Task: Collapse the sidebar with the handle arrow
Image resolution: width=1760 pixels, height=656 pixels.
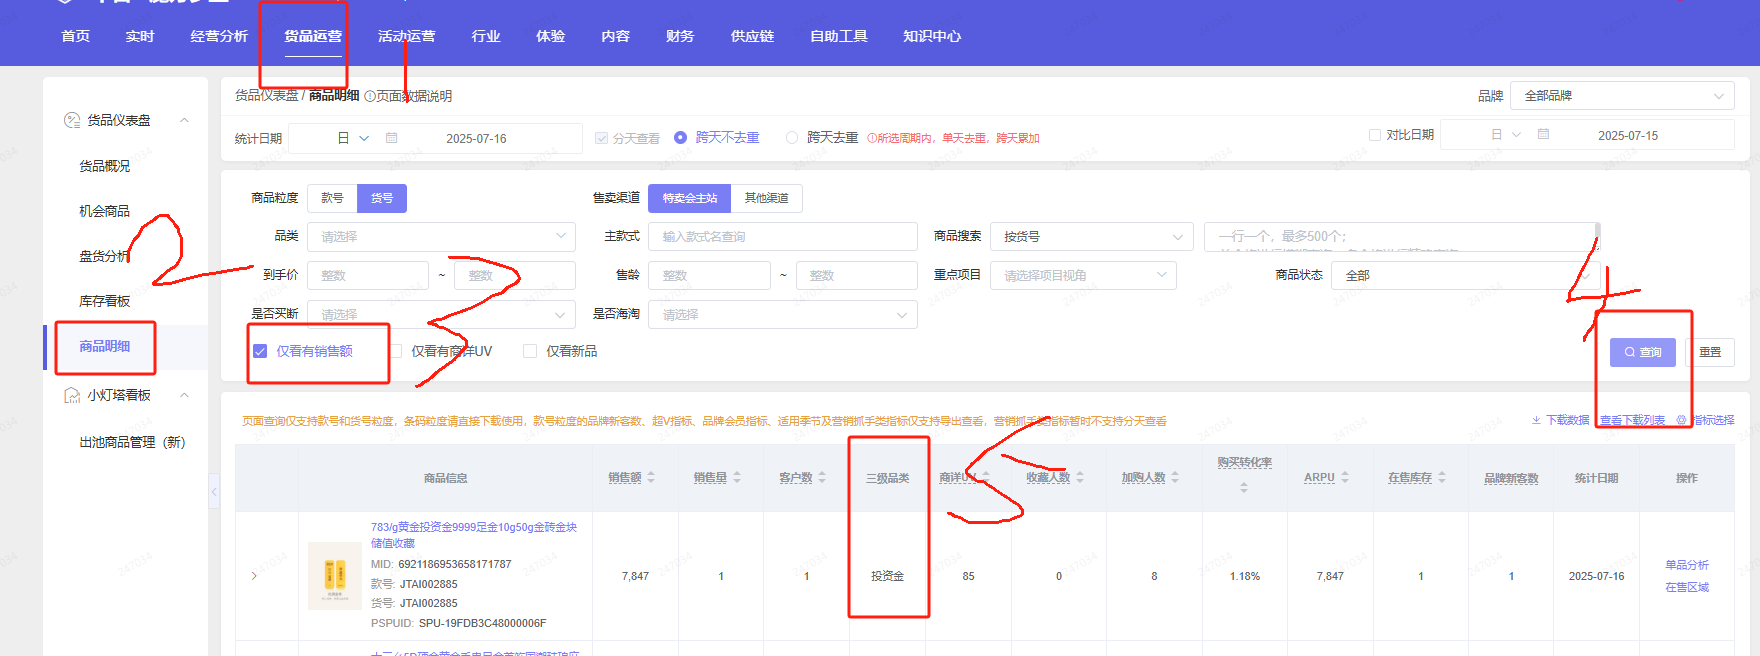Action: tap(214, 491)
